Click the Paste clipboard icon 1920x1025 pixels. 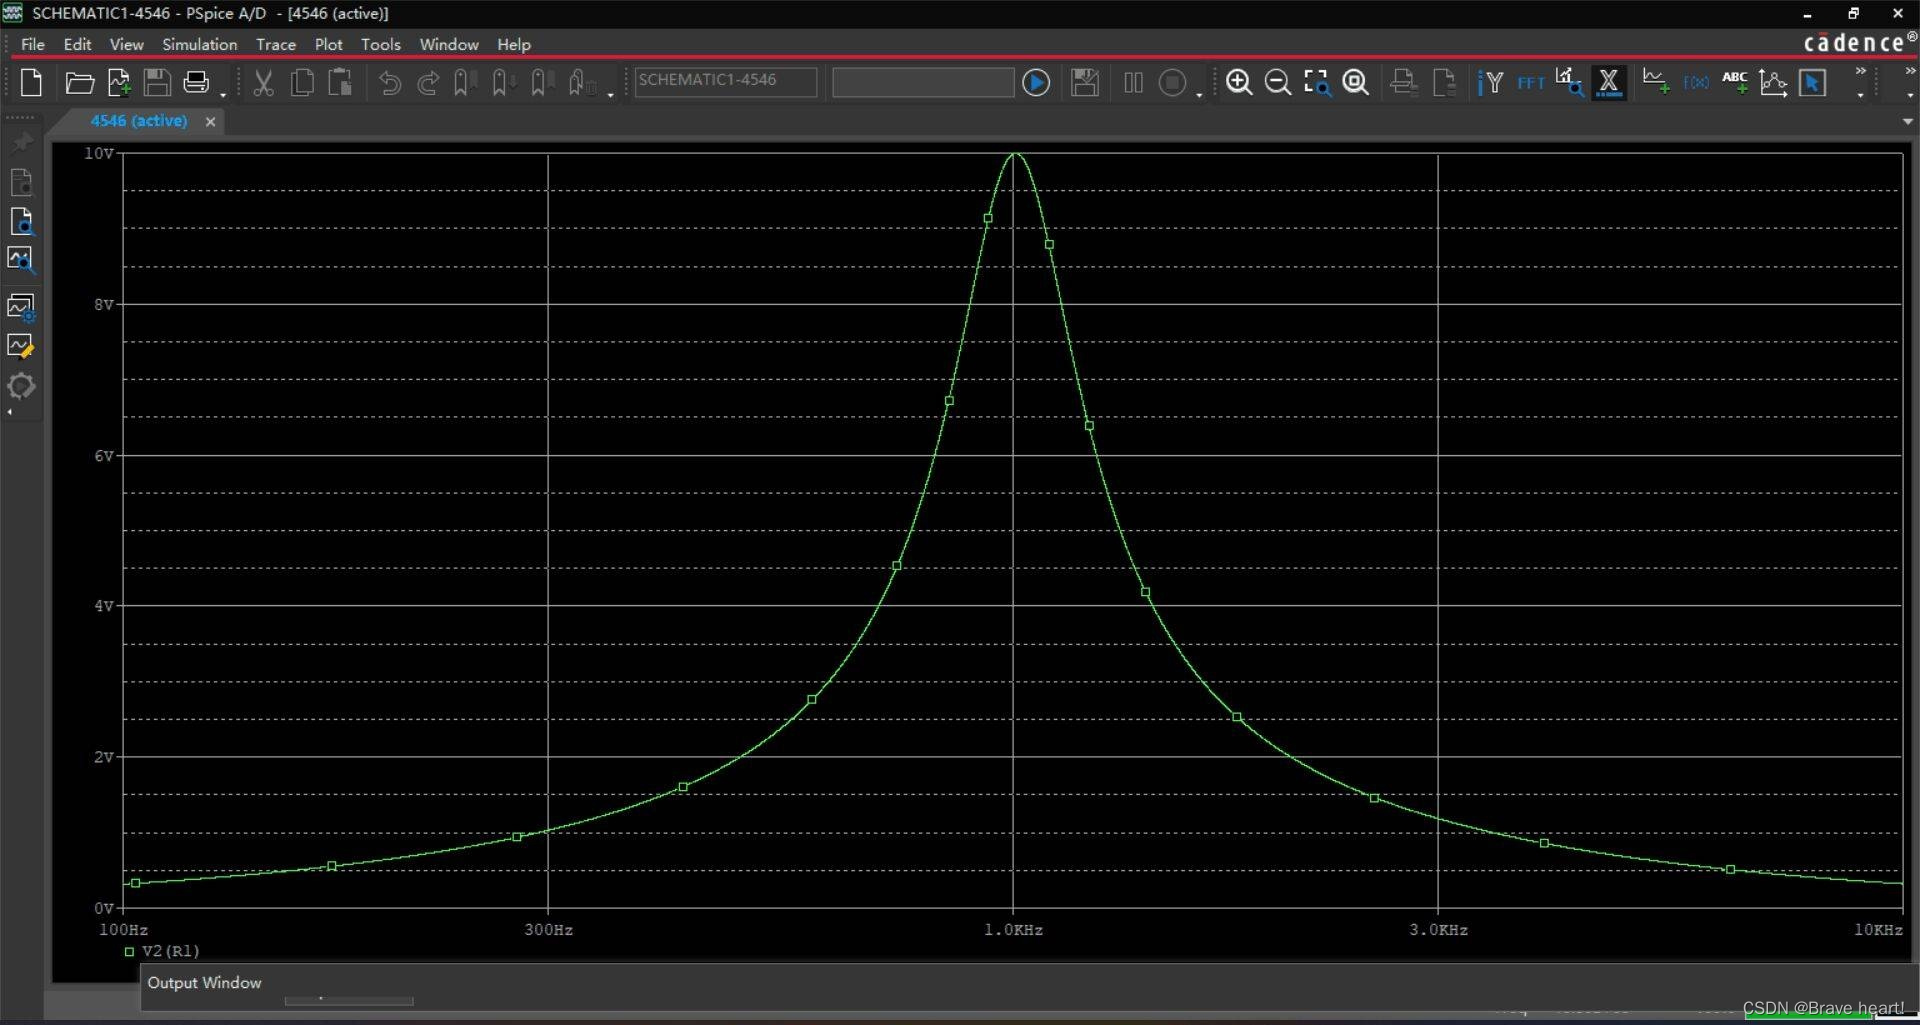pyautogui.click(x=340, y=82)
